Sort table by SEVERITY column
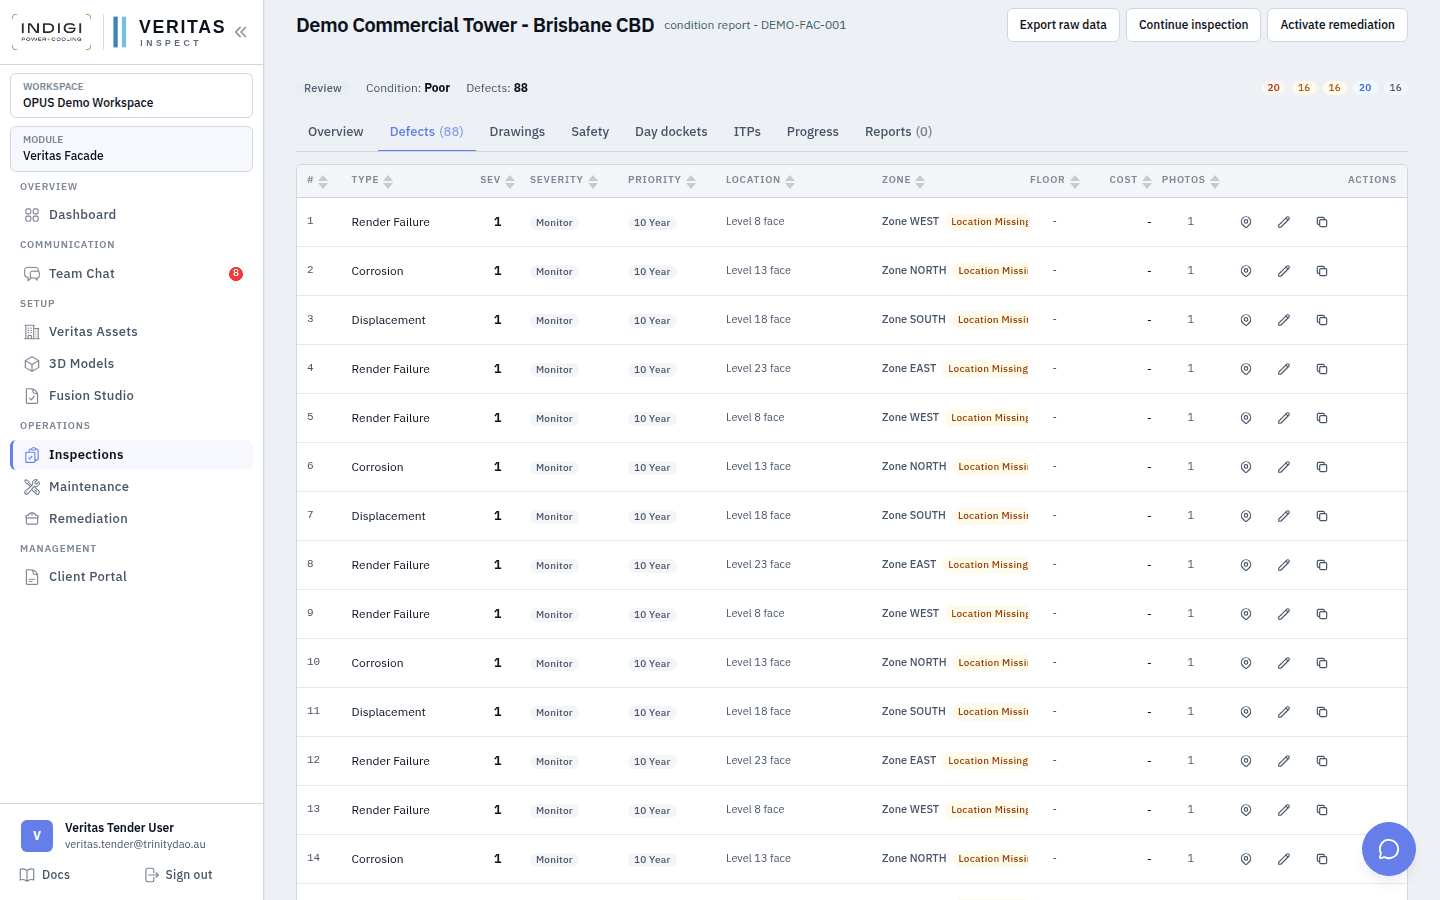The width and height of the screenshot is (1440, 900). (564, 181)
